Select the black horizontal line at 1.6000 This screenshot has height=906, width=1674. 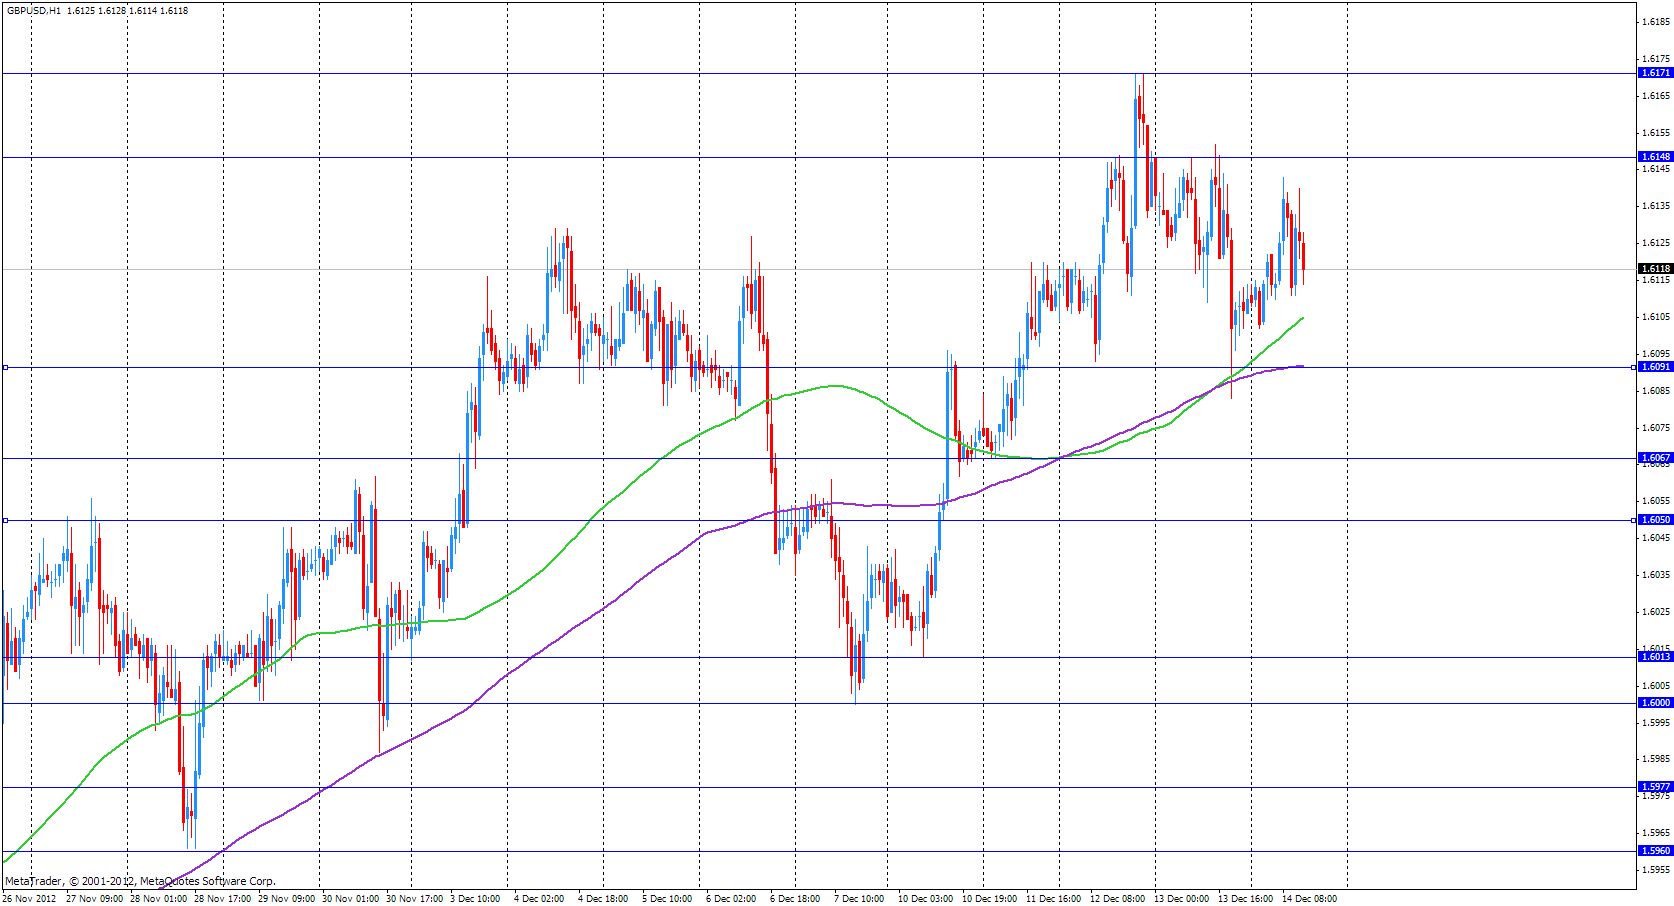(819, 703)
